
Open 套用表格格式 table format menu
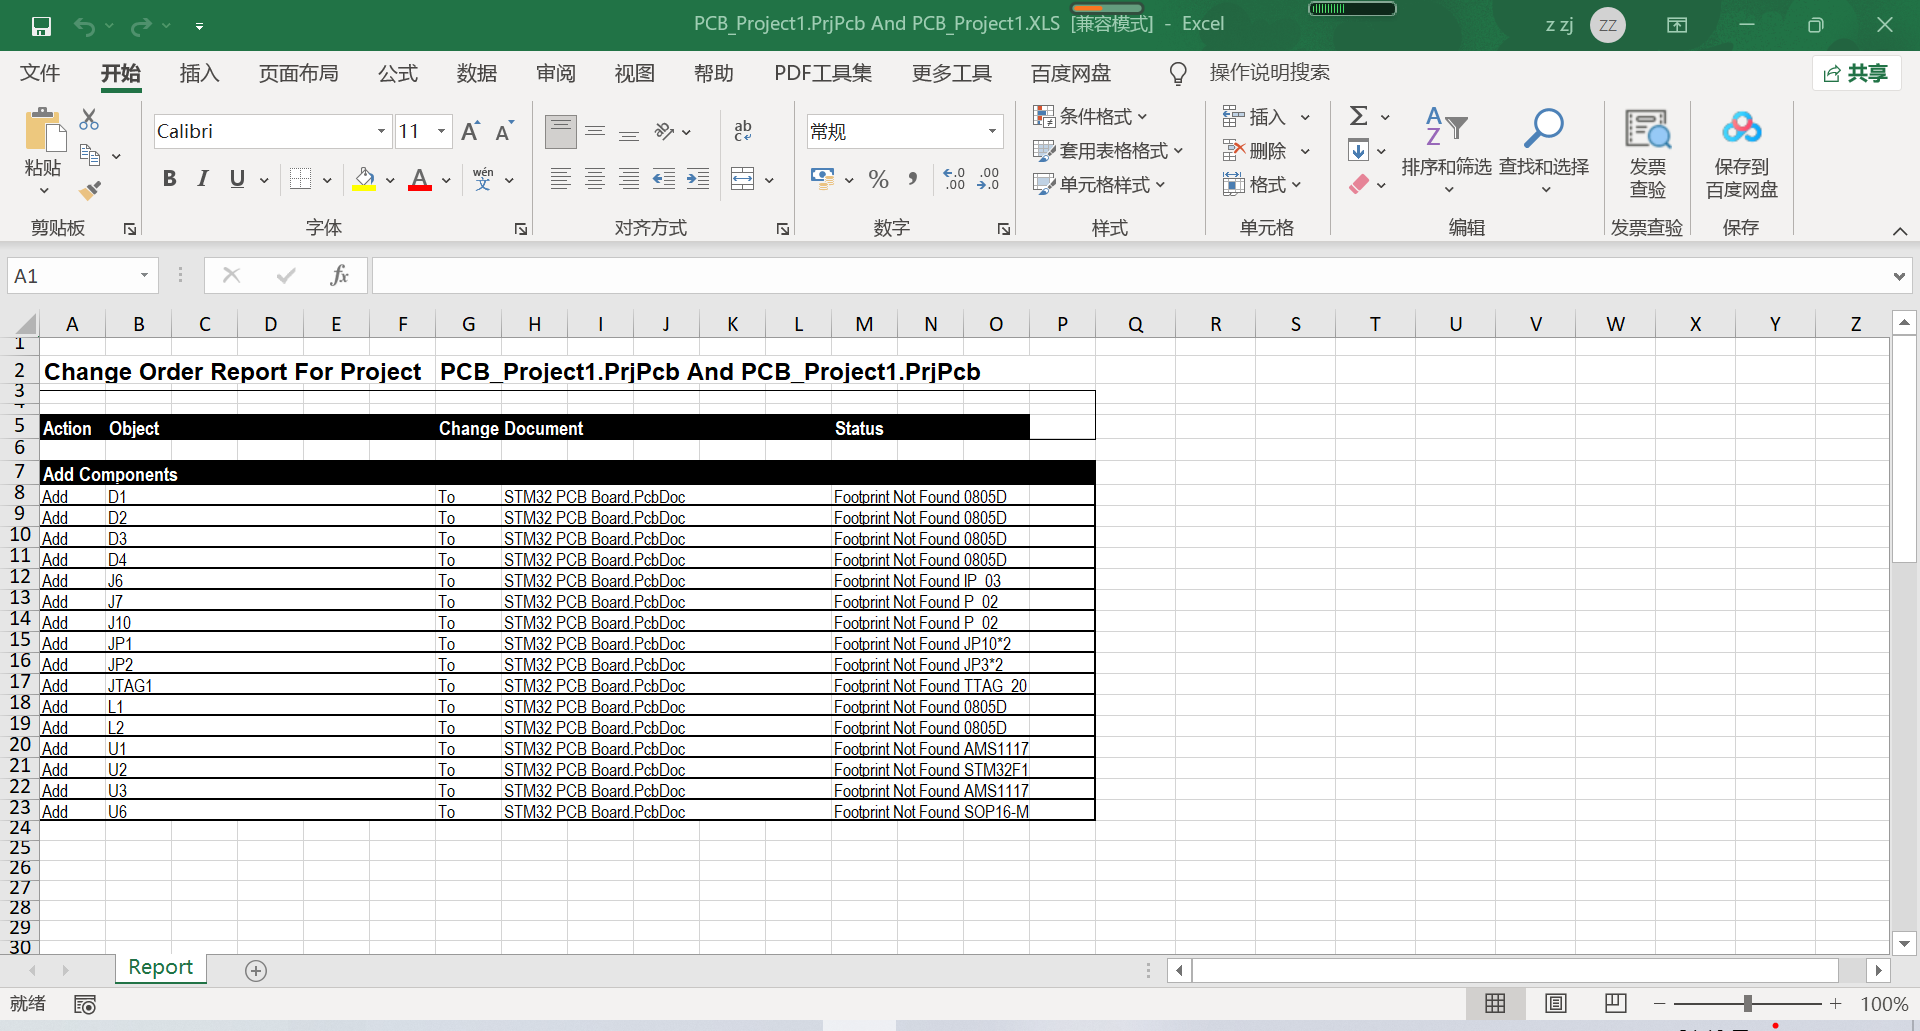coord(1108,151)
